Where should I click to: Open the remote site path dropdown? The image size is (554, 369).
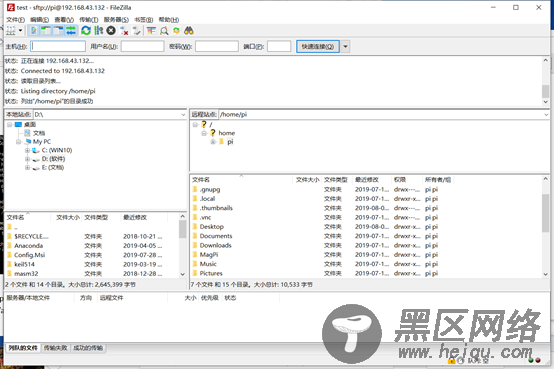click(x=546, y=115)
